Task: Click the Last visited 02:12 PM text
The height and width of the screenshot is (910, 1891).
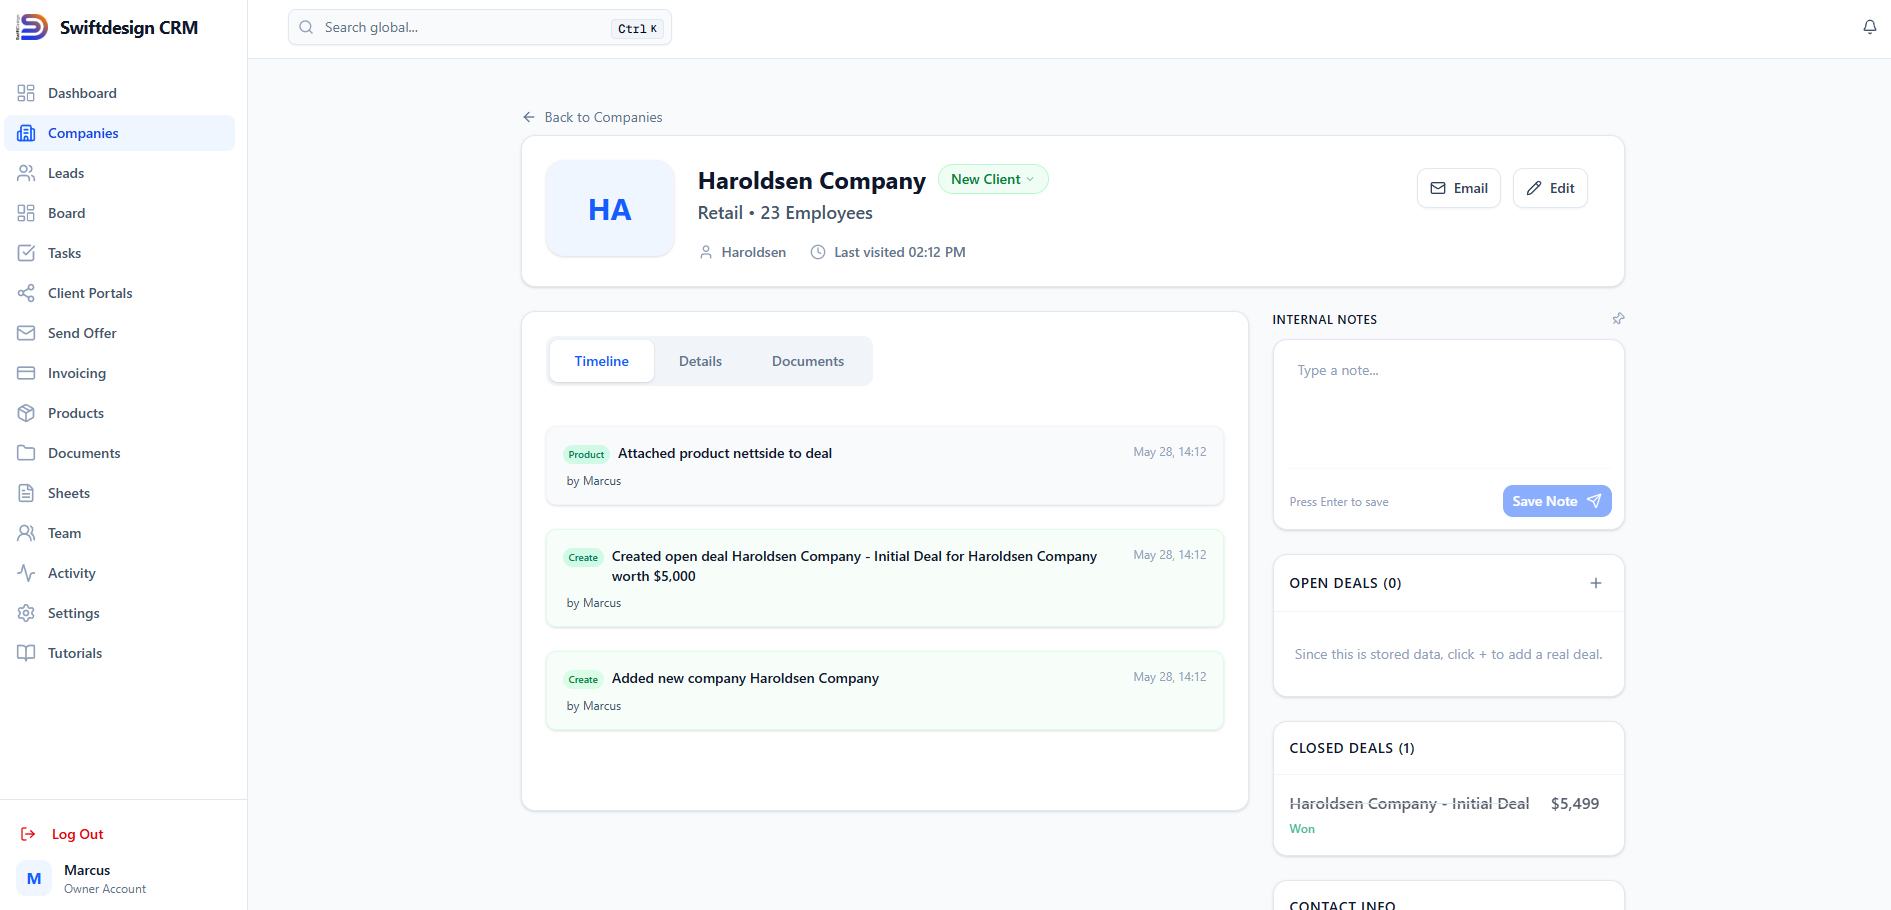Action: 900,252
